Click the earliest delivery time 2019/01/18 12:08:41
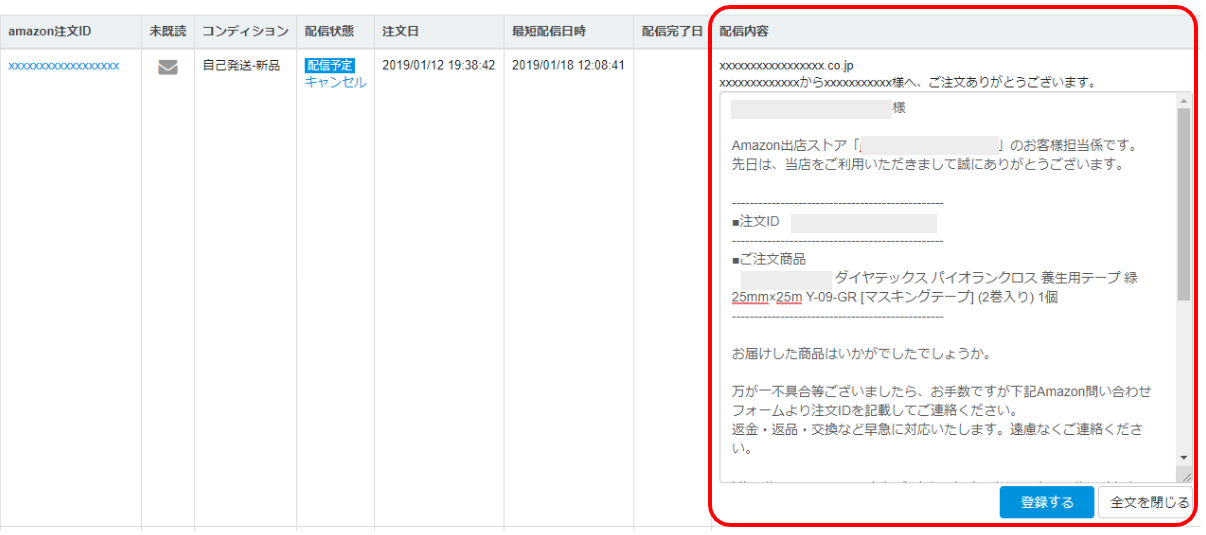The width and height of the screenshot is (1206, 535). (x=569, y=66)
